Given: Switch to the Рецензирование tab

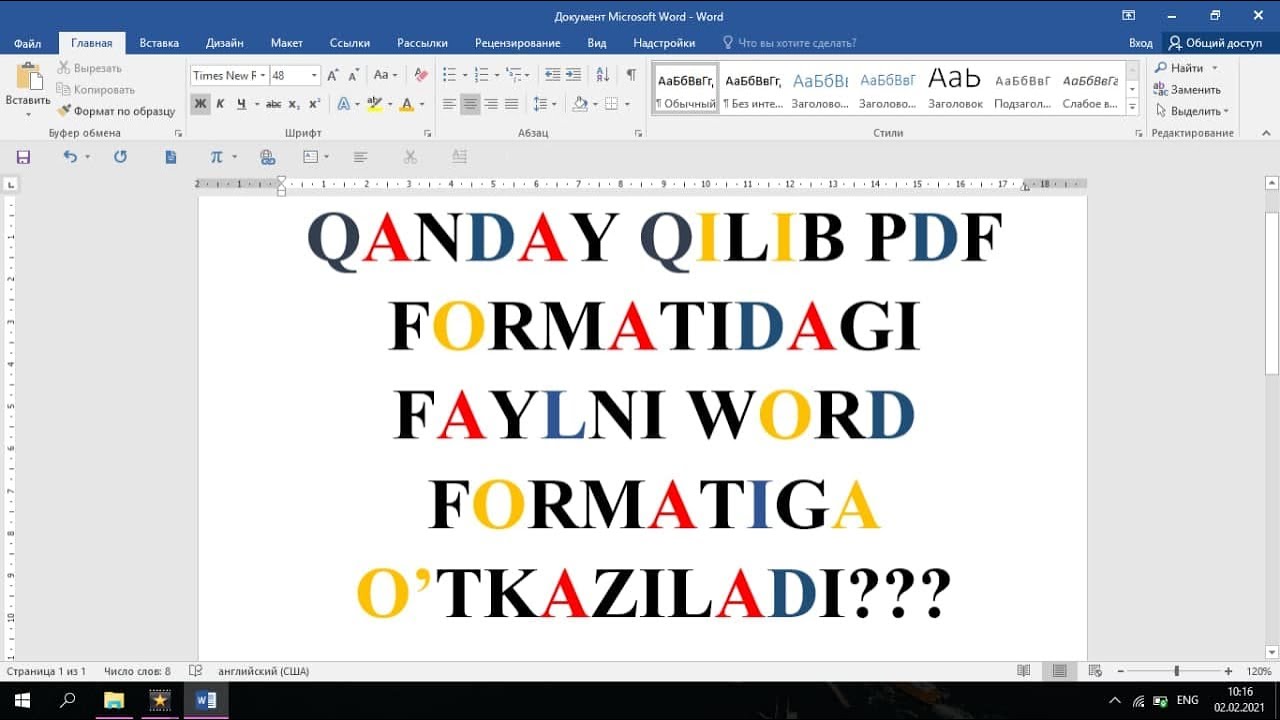Looking at the screenshot, I should 518,43.
